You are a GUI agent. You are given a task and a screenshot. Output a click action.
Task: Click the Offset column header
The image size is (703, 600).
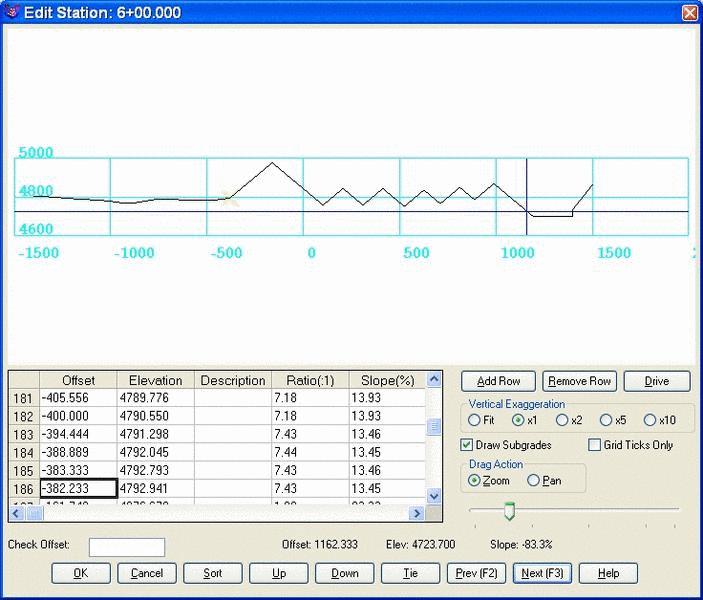[78, 380]
